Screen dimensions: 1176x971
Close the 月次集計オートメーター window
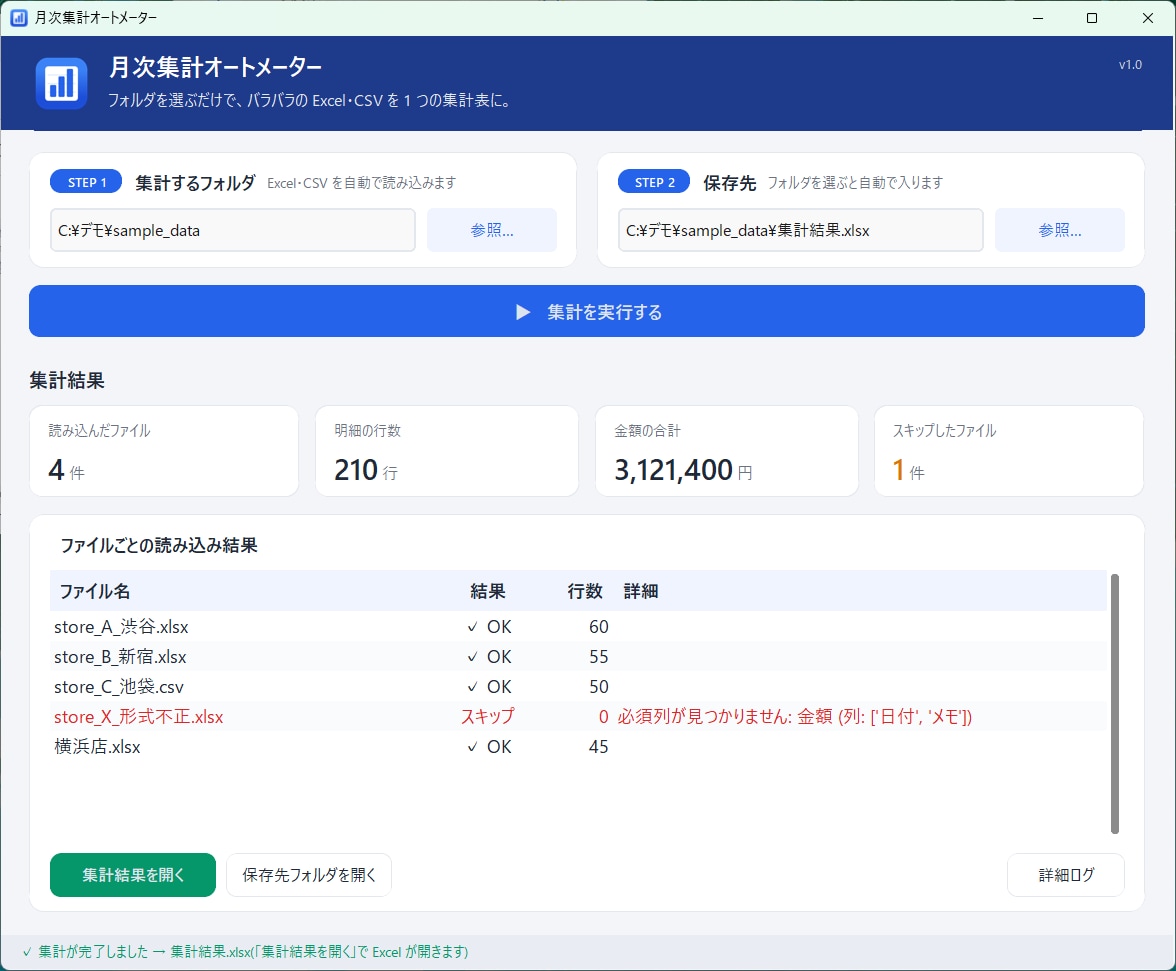click(1148, 18)
